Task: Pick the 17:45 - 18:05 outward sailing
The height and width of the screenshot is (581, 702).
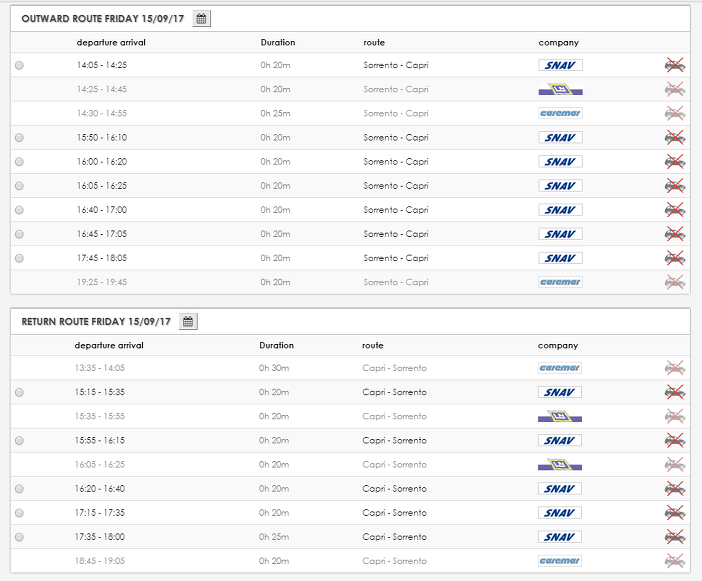Action: (19, 258)
